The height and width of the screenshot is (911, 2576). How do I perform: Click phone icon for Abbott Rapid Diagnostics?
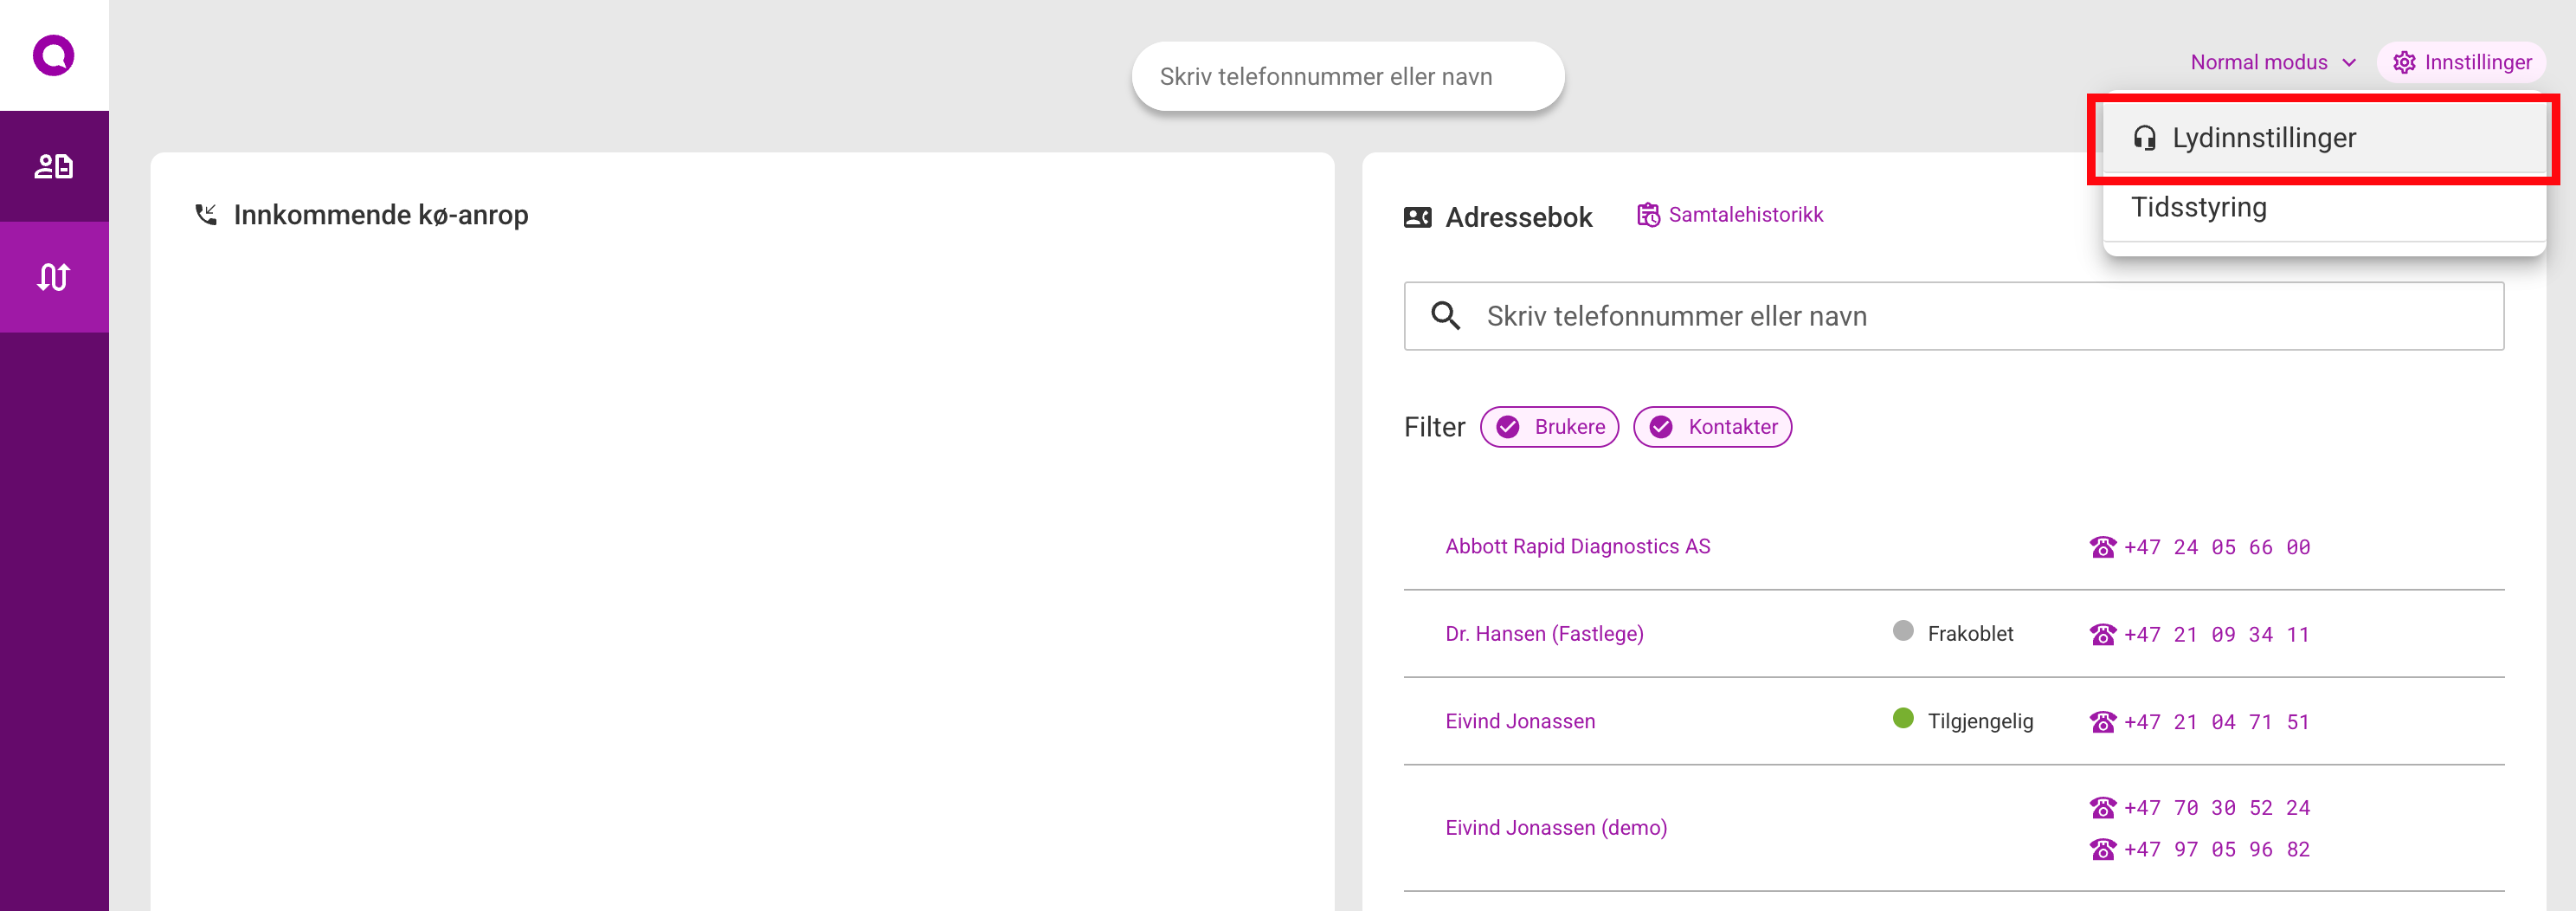2102,547
